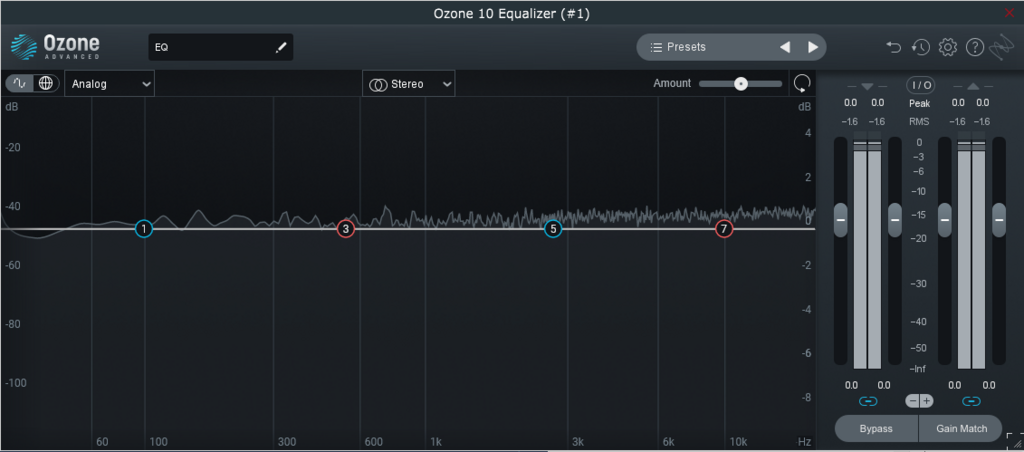Click the left input gain fader

[840, 219]
